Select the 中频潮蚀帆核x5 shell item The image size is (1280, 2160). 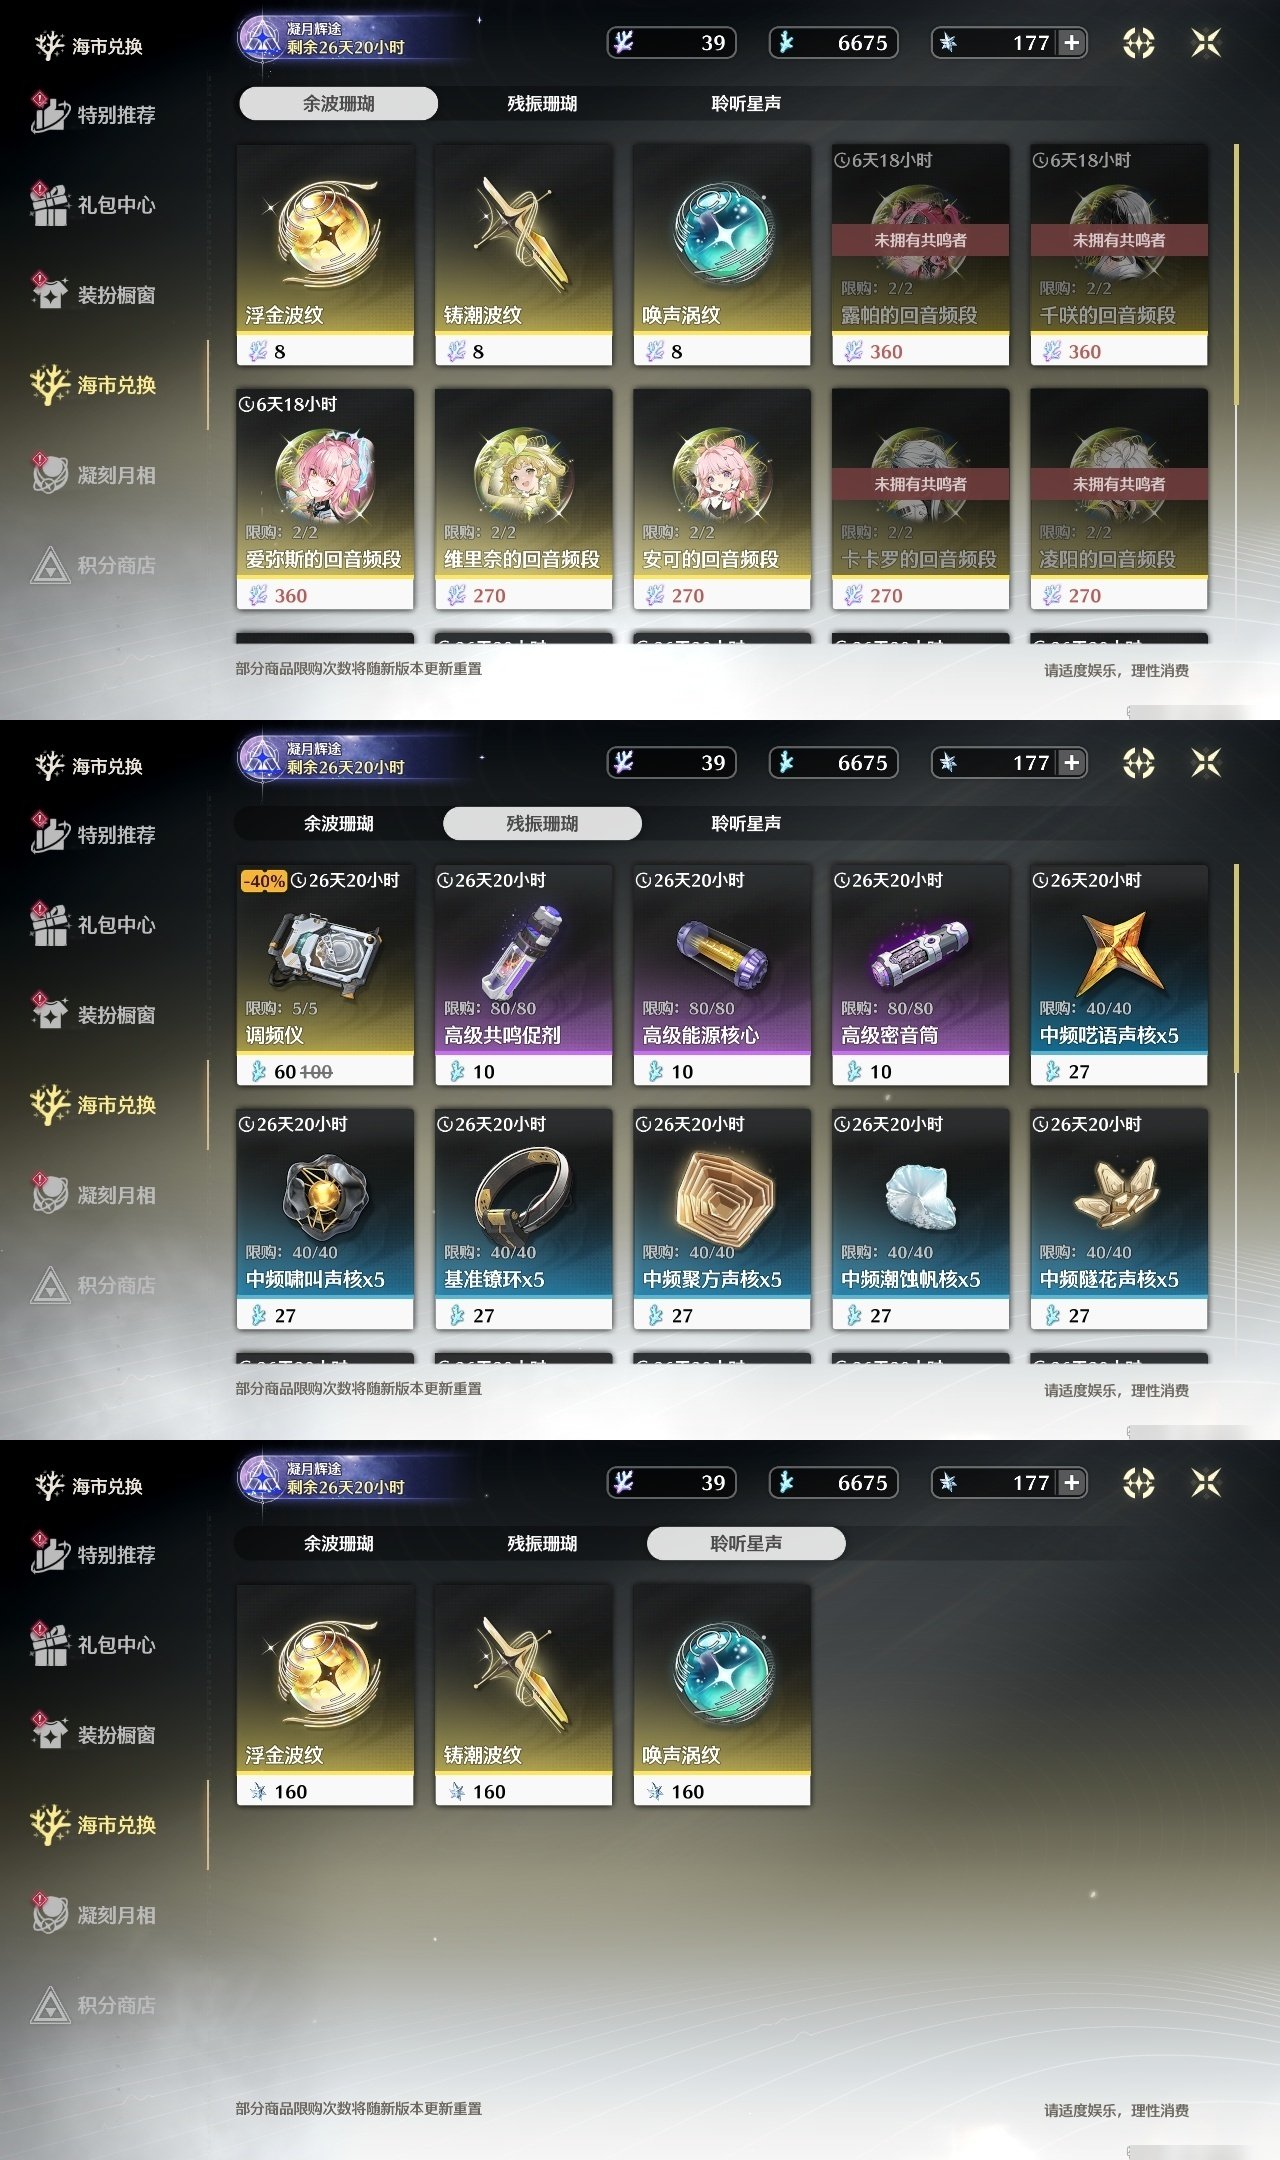pos(920,1219)
